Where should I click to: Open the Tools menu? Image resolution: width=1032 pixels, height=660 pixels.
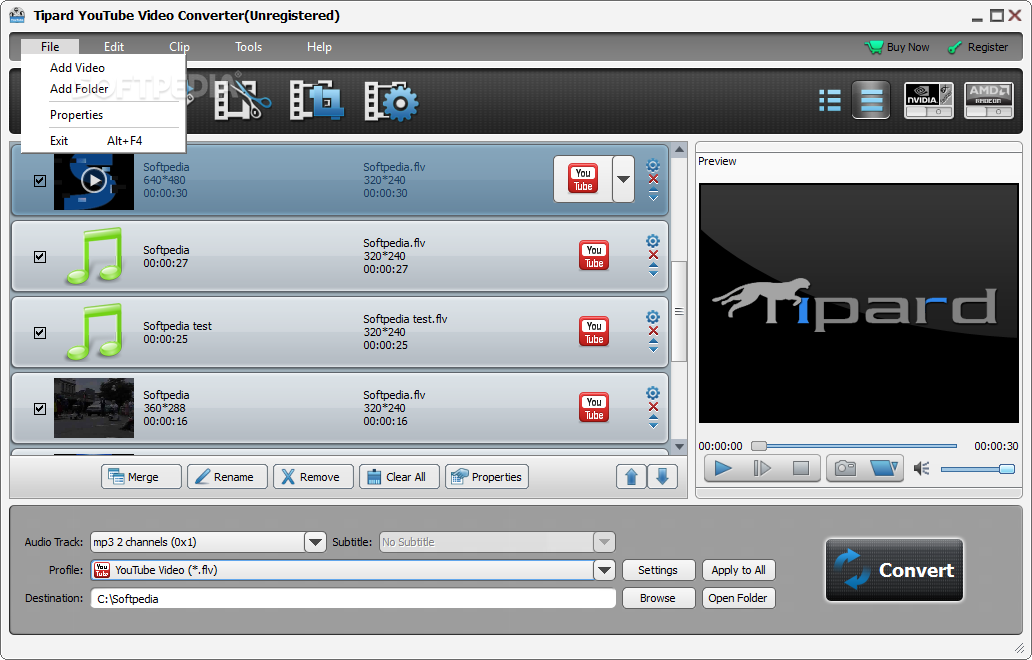pyautogui.click(x=249, y=47)
